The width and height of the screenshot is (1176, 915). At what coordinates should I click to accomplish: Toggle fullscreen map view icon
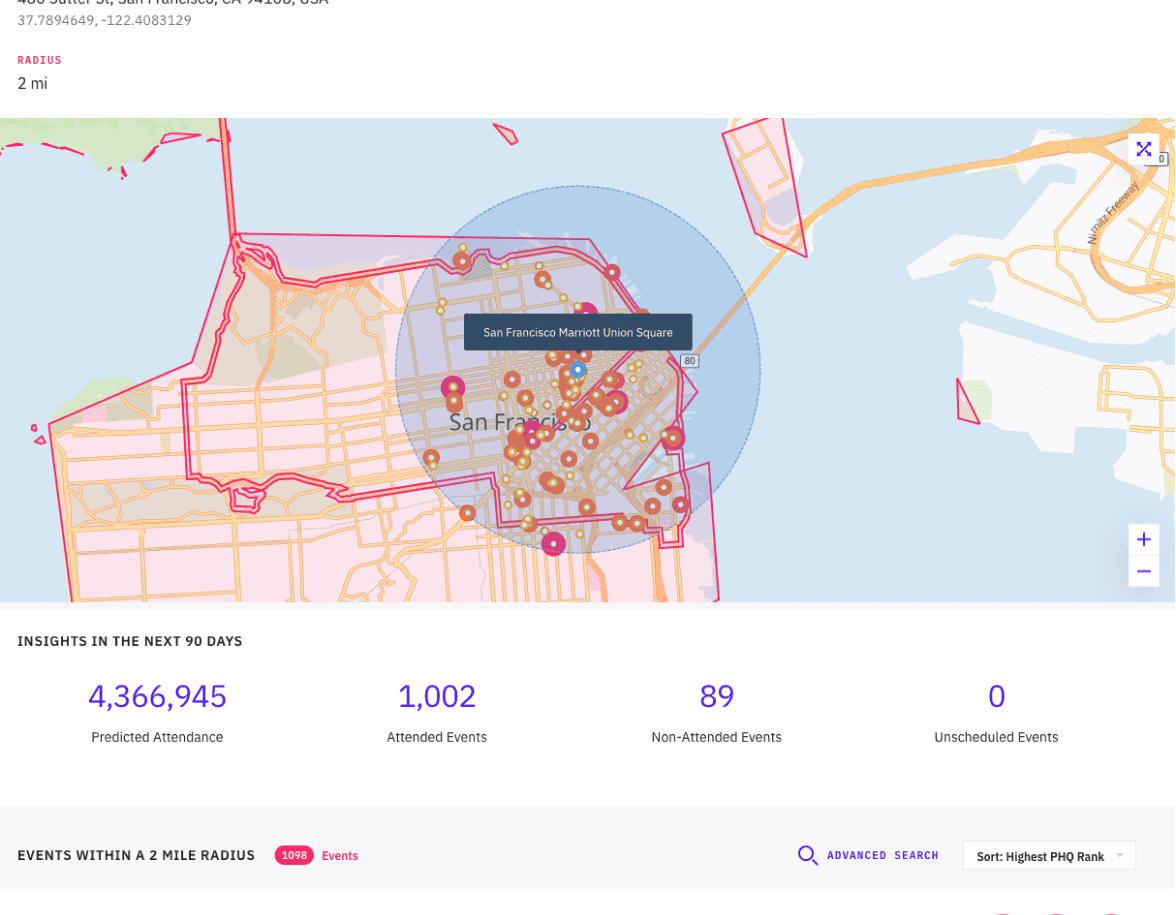coord(1143,150)
